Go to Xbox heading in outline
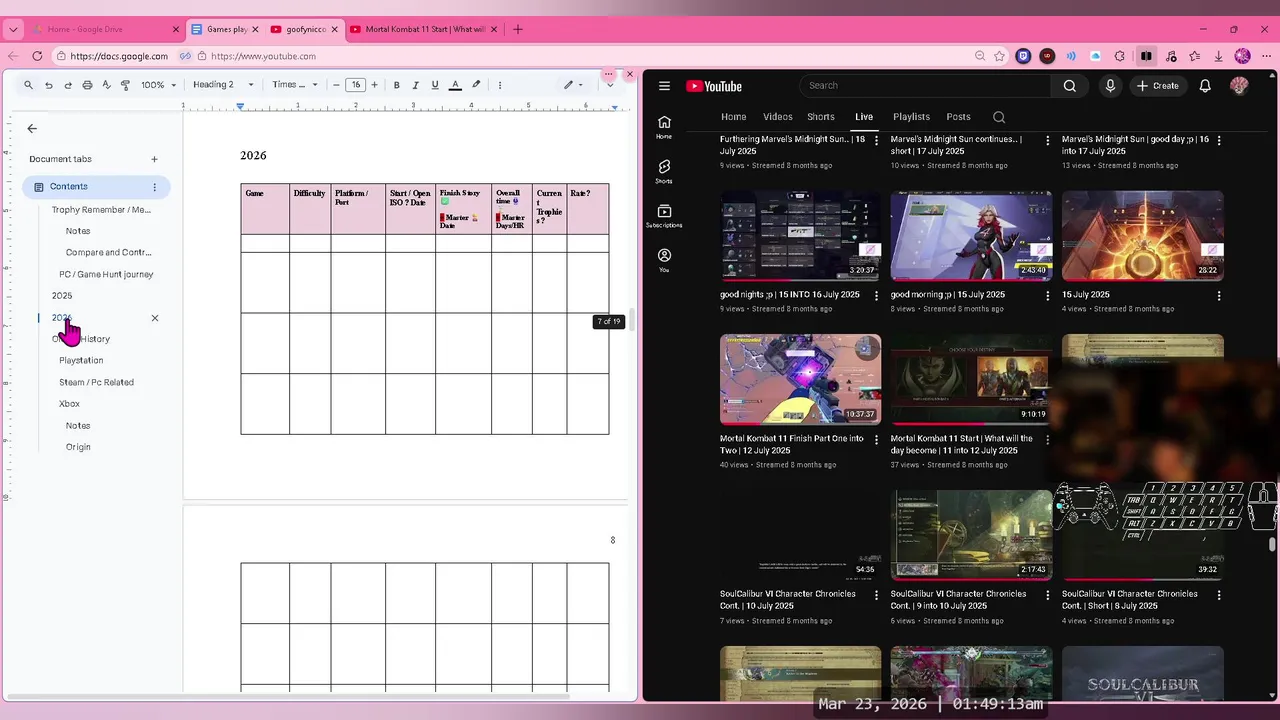The height and width of the screenshot is (720, 1280). point(69,404)
